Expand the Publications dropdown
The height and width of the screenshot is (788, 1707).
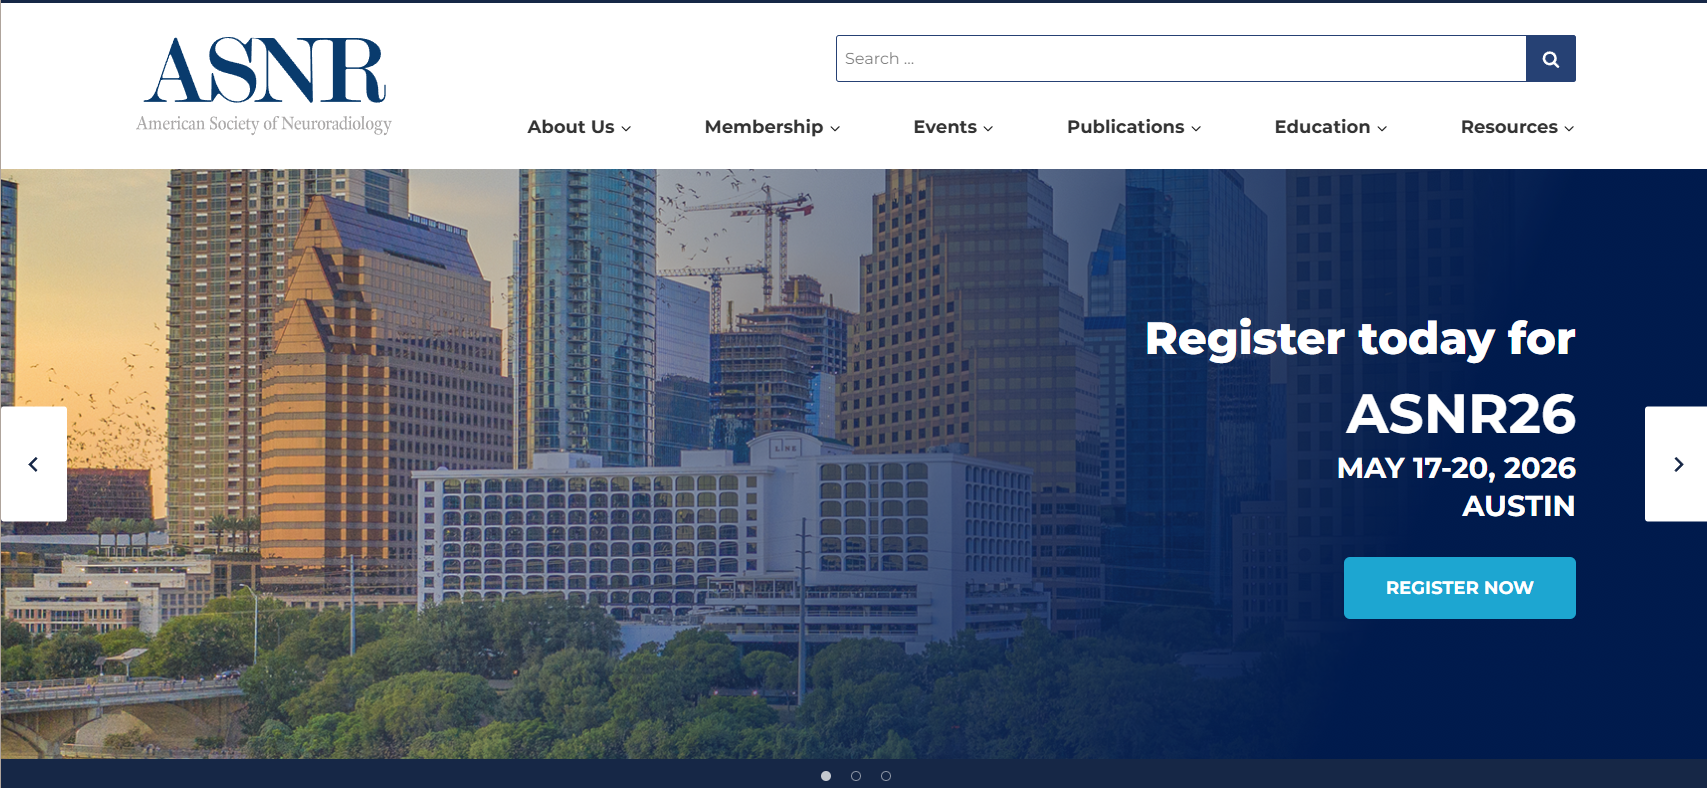coord(1133,127)
